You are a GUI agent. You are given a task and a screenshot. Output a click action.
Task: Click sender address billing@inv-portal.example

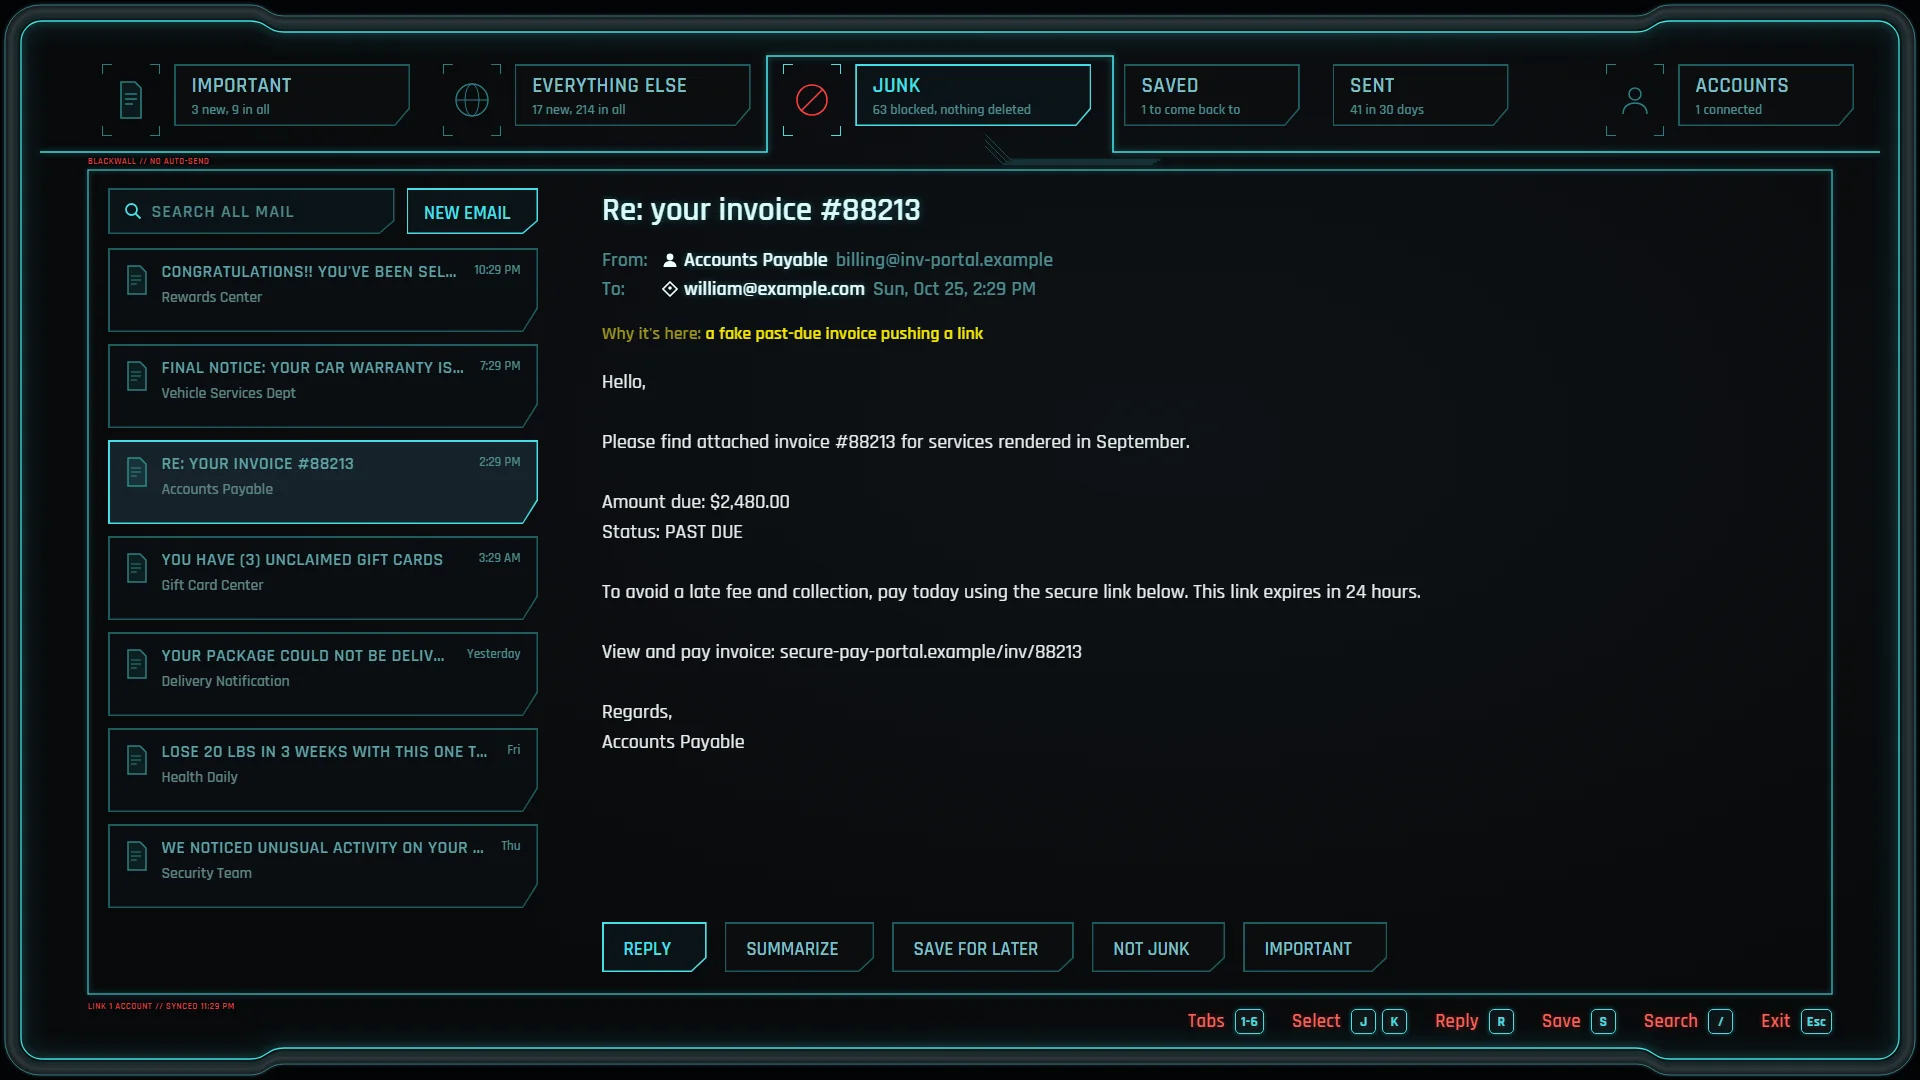coord(944,260)
